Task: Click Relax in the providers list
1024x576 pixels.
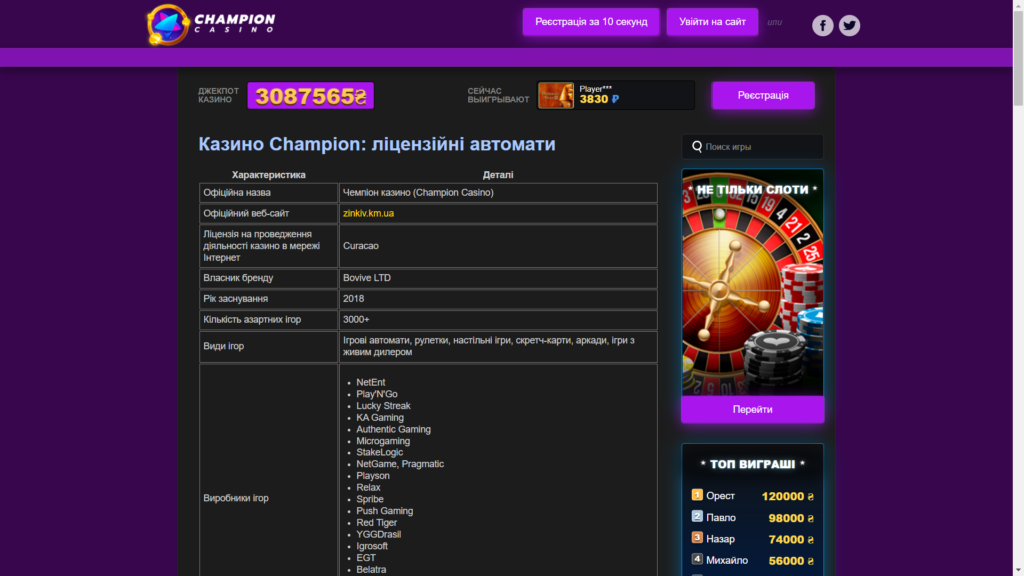Action: (x=368, y=488)
